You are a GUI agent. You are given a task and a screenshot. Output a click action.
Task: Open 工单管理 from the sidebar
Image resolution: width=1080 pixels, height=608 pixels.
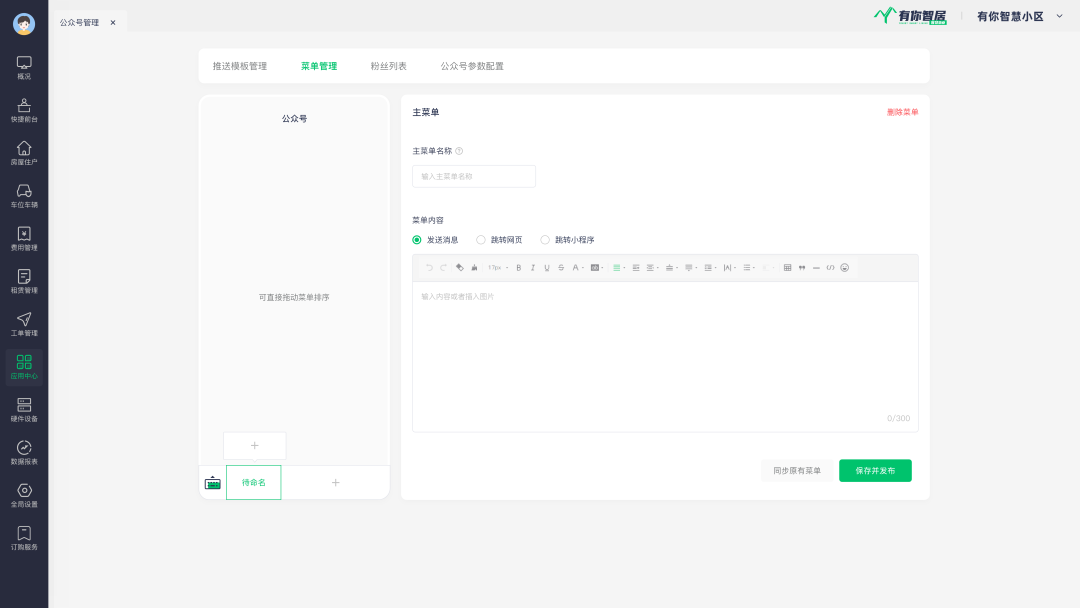(24, 324)
